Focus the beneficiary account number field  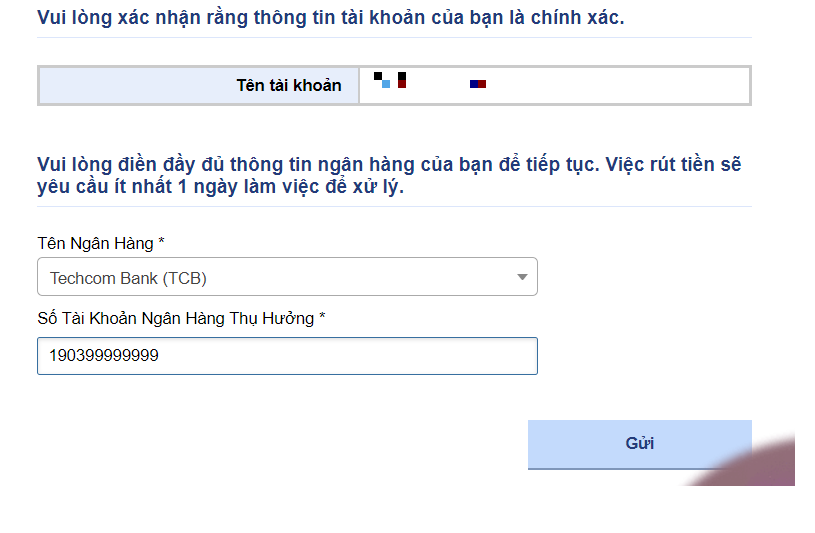(287, 356)
